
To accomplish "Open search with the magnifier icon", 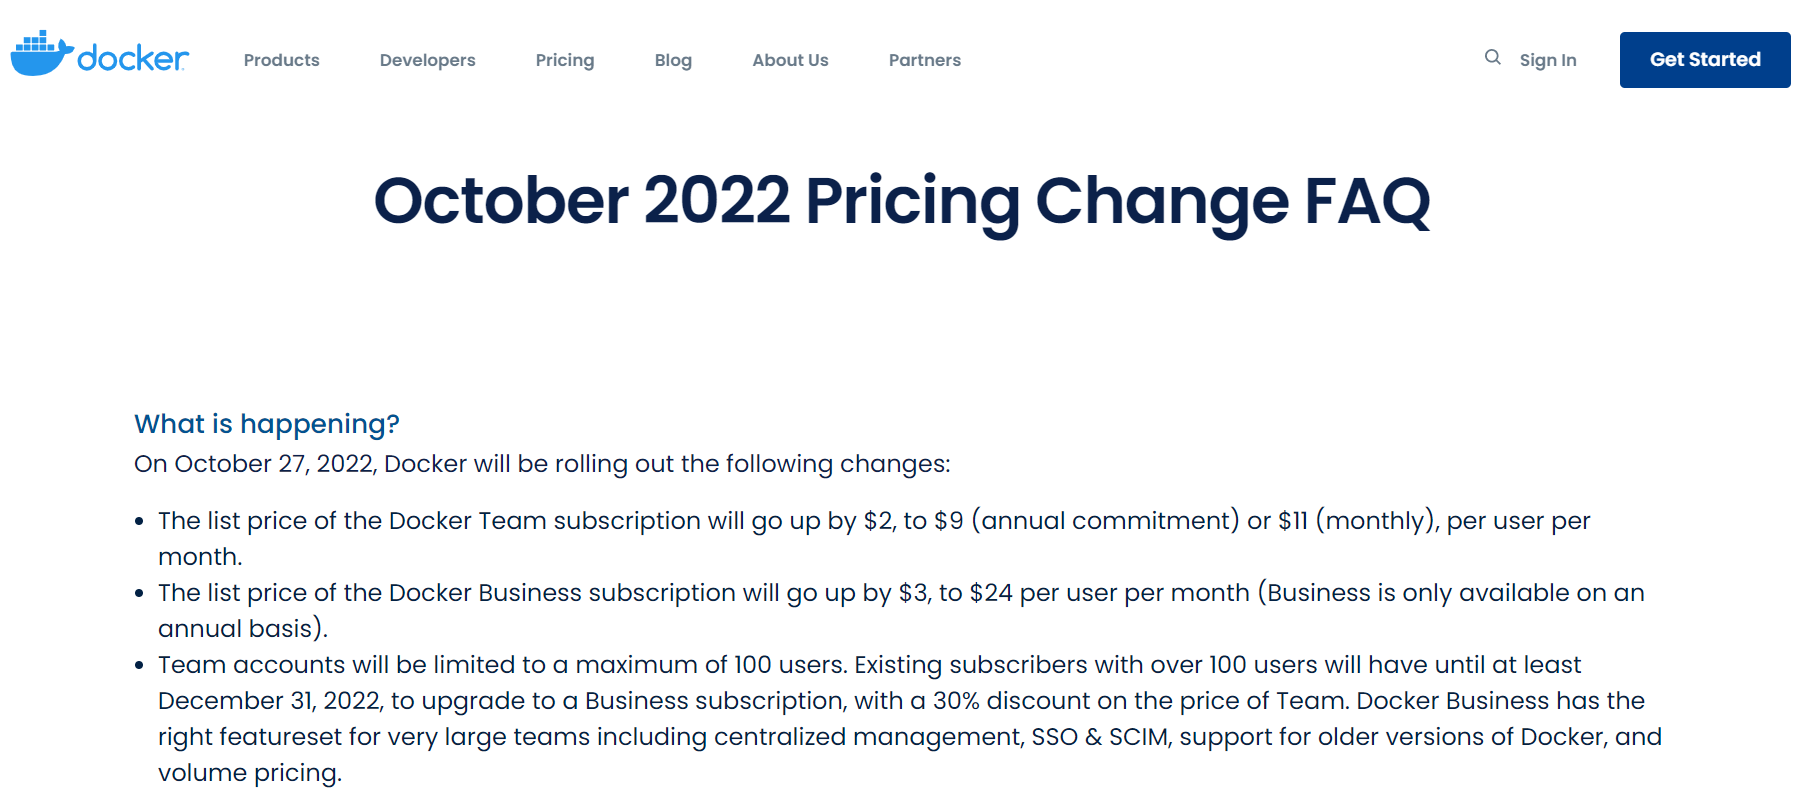I will pos(1492,58).
